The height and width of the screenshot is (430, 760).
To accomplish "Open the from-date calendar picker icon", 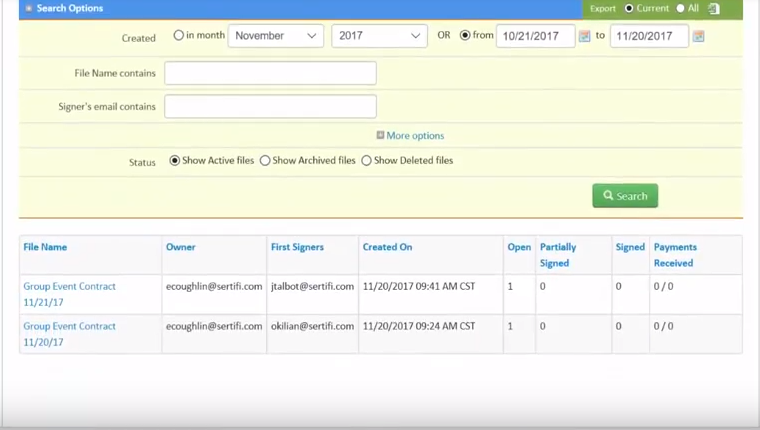I will (x=585, y=36).
